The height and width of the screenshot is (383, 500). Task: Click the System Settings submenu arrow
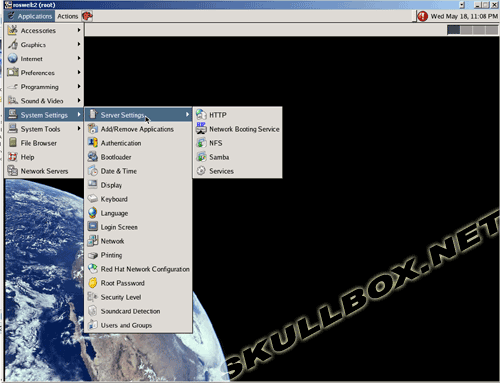pyautogui.click(x=79, y=114)
